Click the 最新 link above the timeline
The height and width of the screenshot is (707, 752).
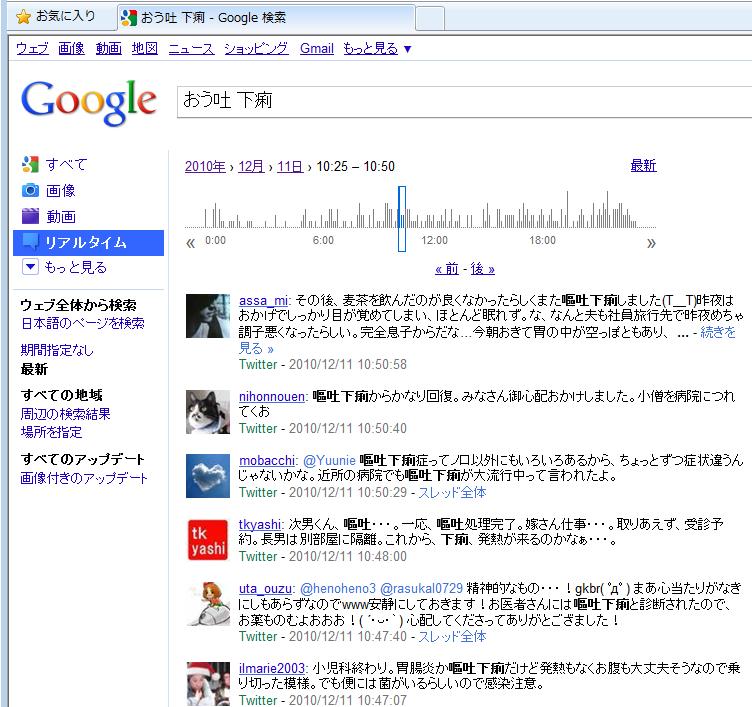[644, 165]
